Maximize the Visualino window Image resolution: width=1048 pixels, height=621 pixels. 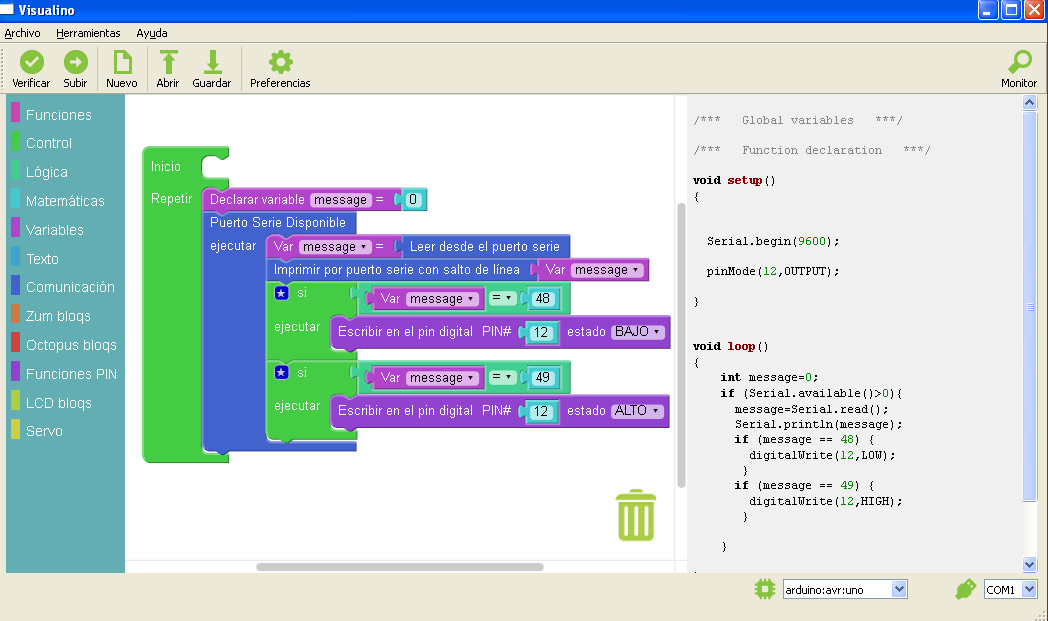[x=1011, y=10]
